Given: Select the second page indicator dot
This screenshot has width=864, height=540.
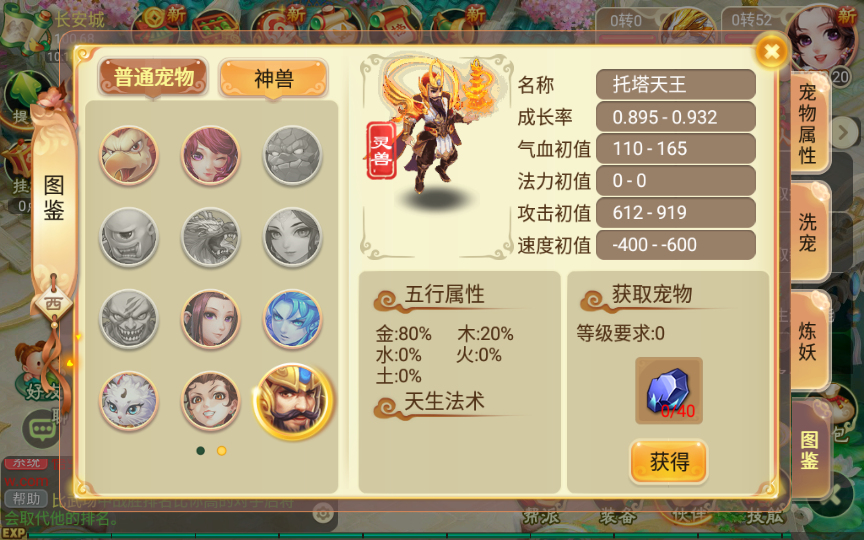Looking at the screenshot, I should tap(222, 451).
